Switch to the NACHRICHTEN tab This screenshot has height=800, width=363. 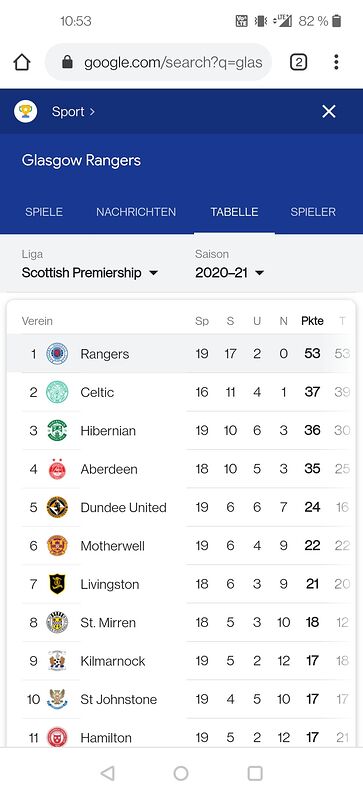(x=136, y=212)
